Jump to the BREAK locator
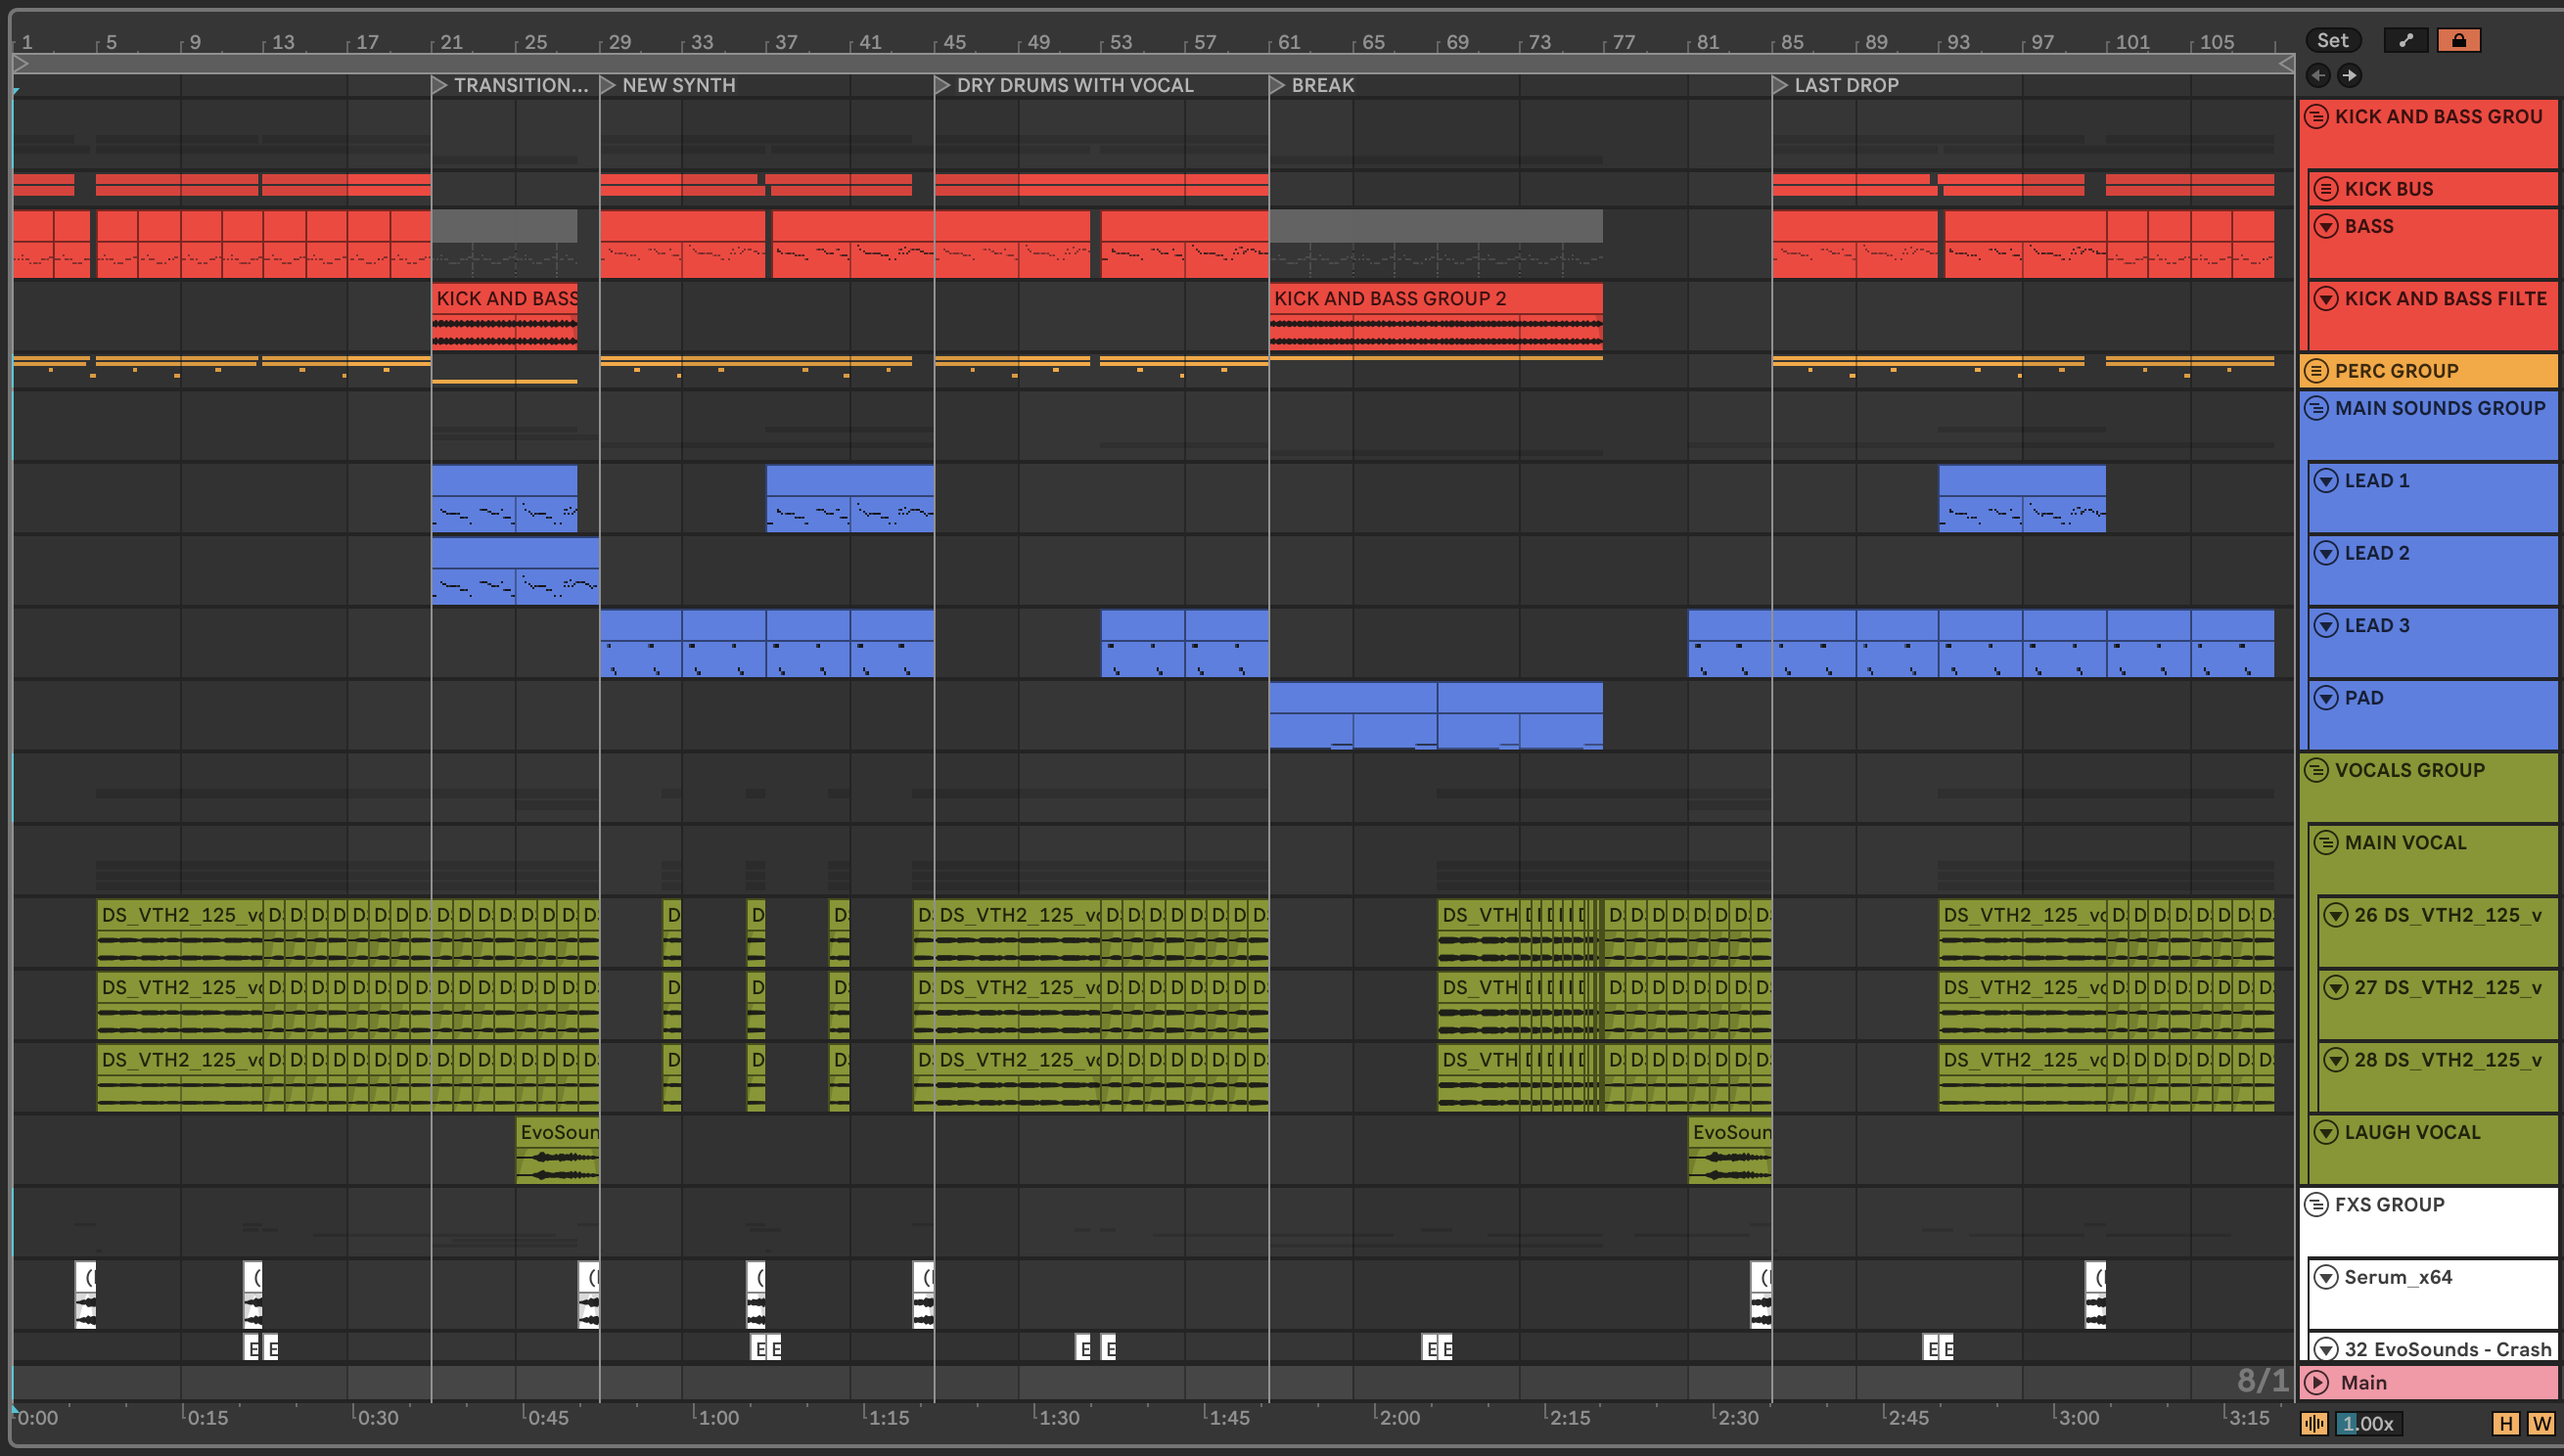Viewport: 2564px width, 1456px height. click(x=1278, y=85)
